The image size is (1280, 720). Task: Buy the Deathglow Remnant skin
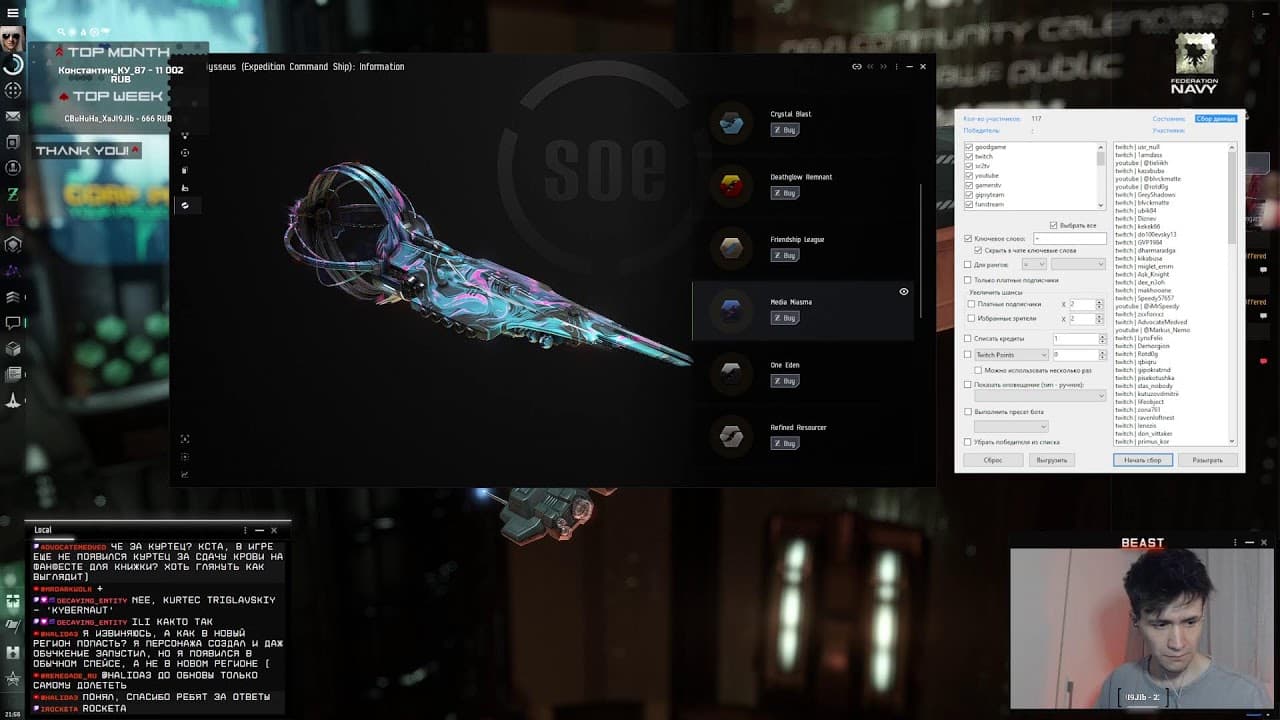(x=785, y=193)
